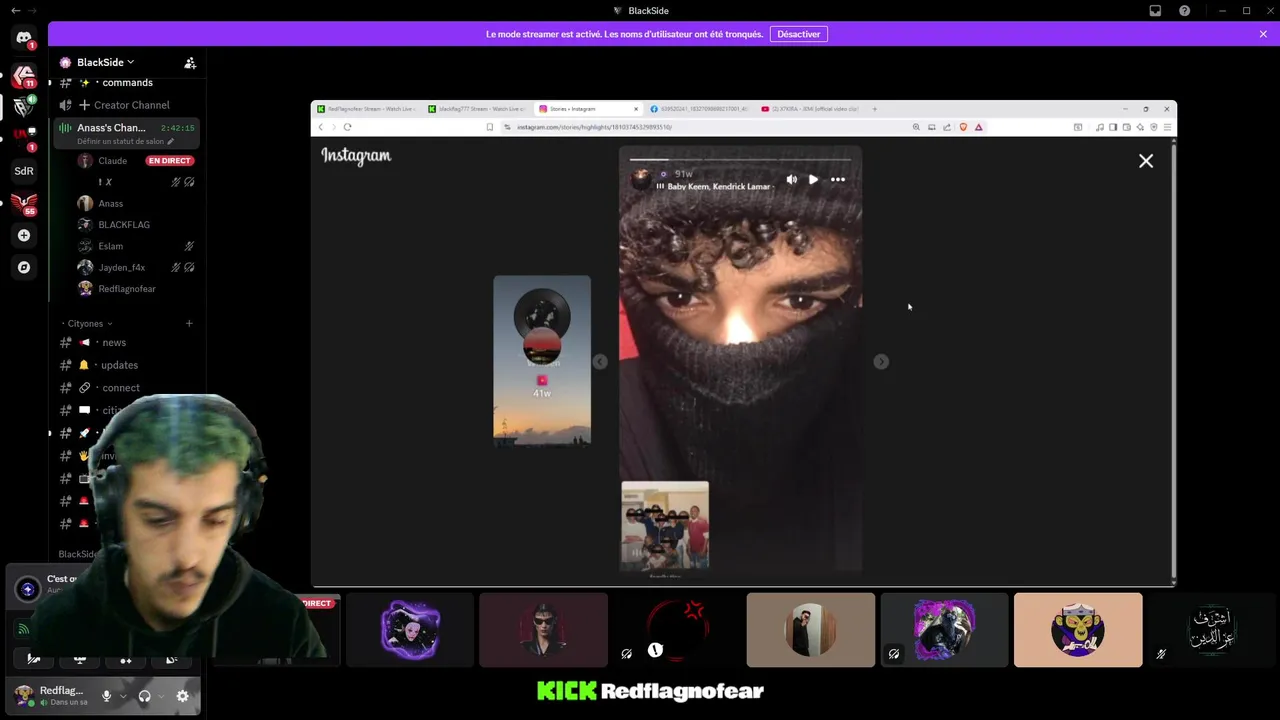The image size is (1280, 720).
Task: Close the Instagram story viewer
Action: pyautogui.click(x=1146, y=161)
